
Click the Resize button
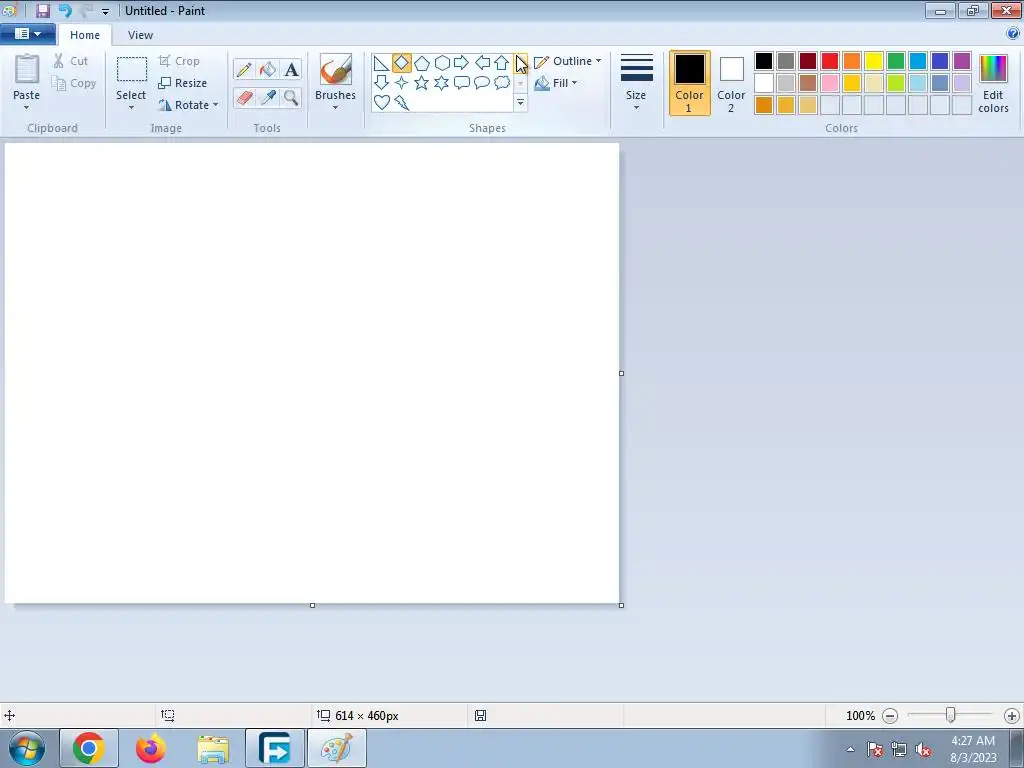pyautogui.click(x=183, y=83)
